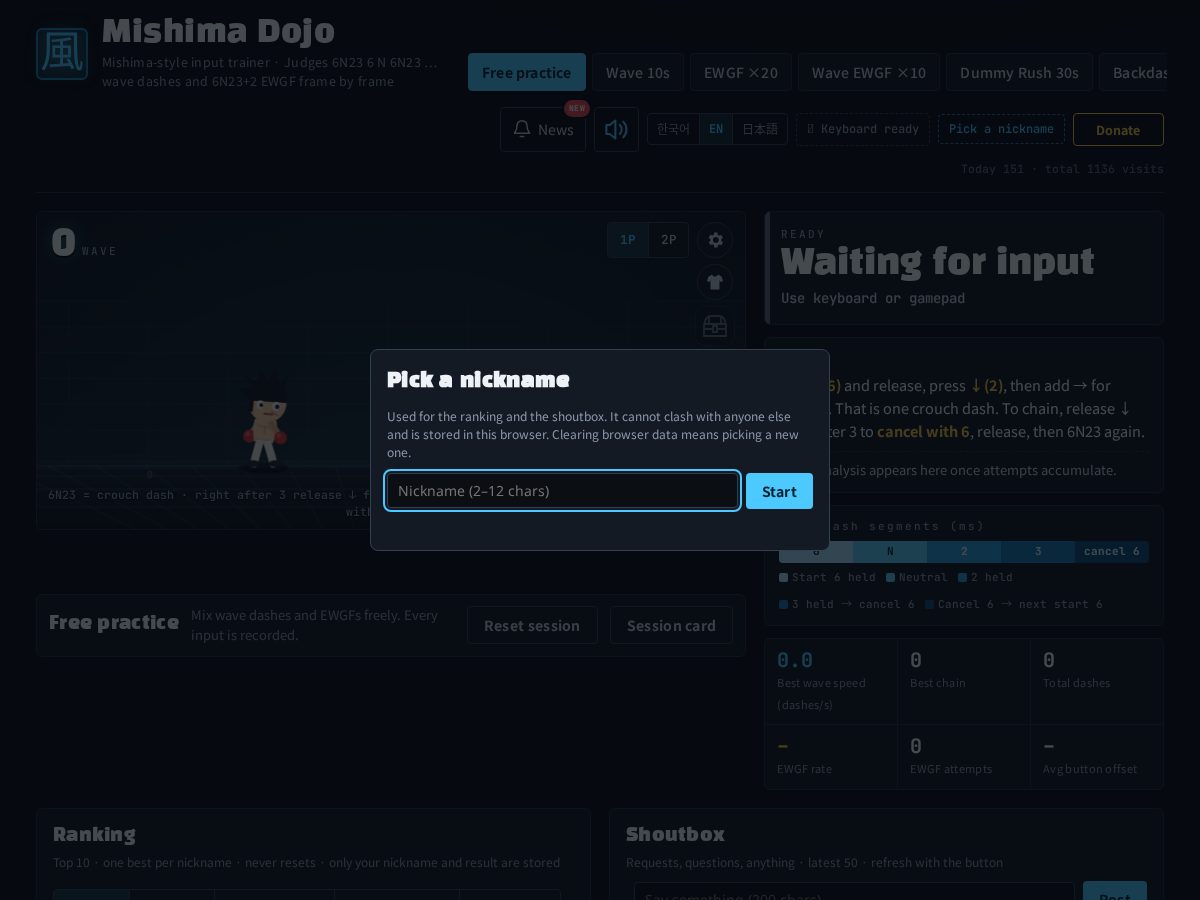Click the 'Best chain' stat label
The image size is (1200, 900).
[x=937, y=683]
